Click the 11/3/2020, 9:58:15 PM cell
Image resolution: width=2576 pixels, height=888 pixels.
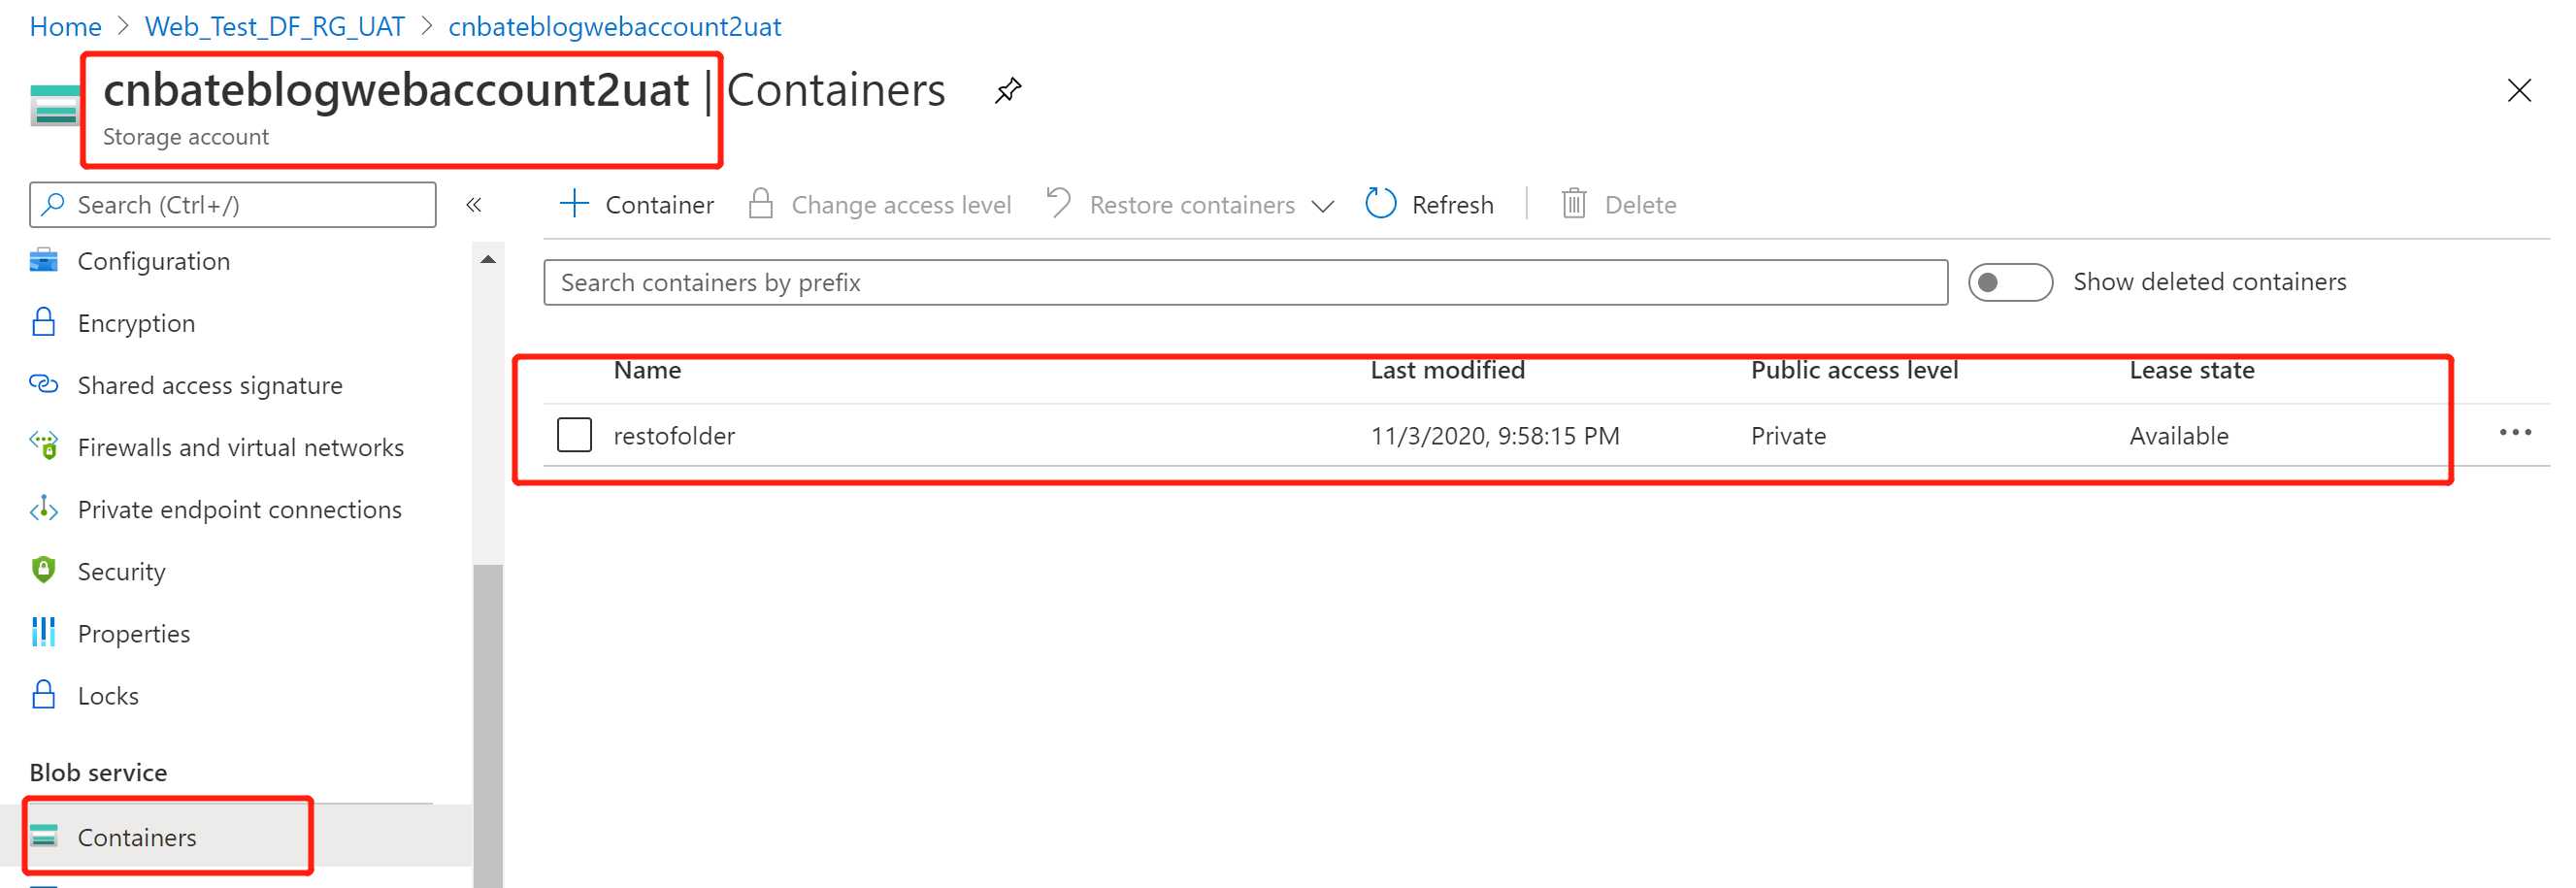(1495, 436)
